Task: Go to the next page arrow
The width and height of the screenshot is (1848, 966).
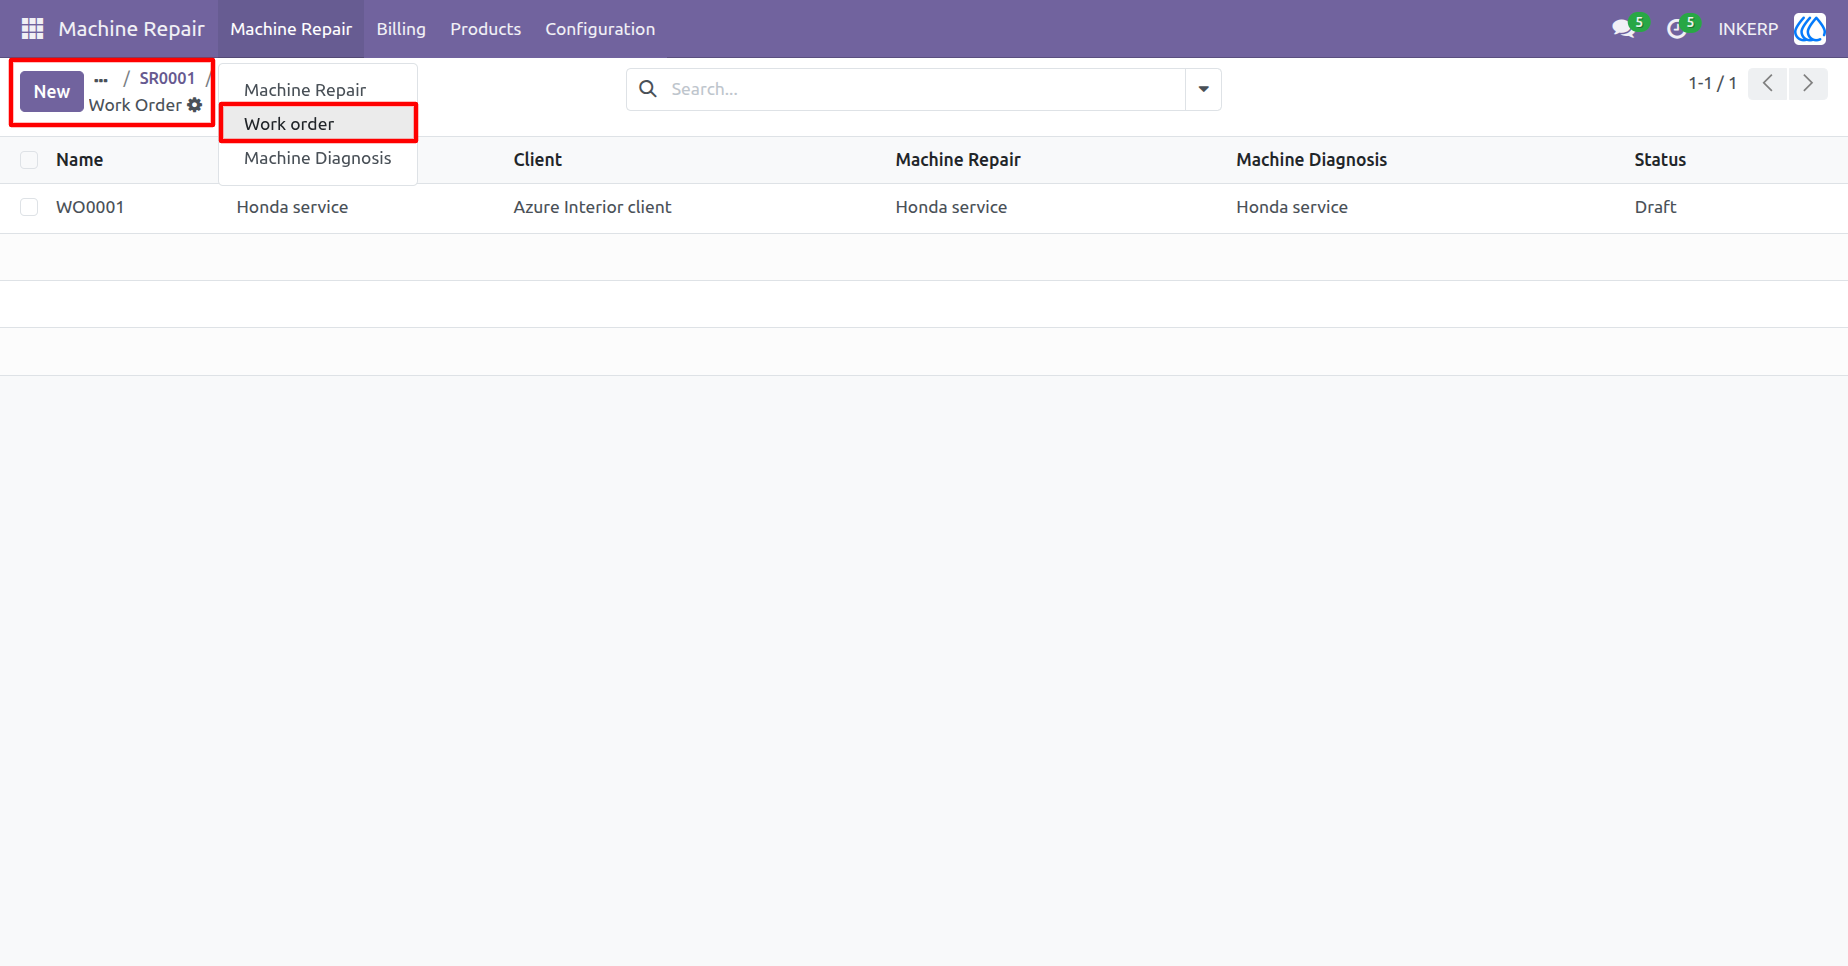Action: (x=1808, y=84)
